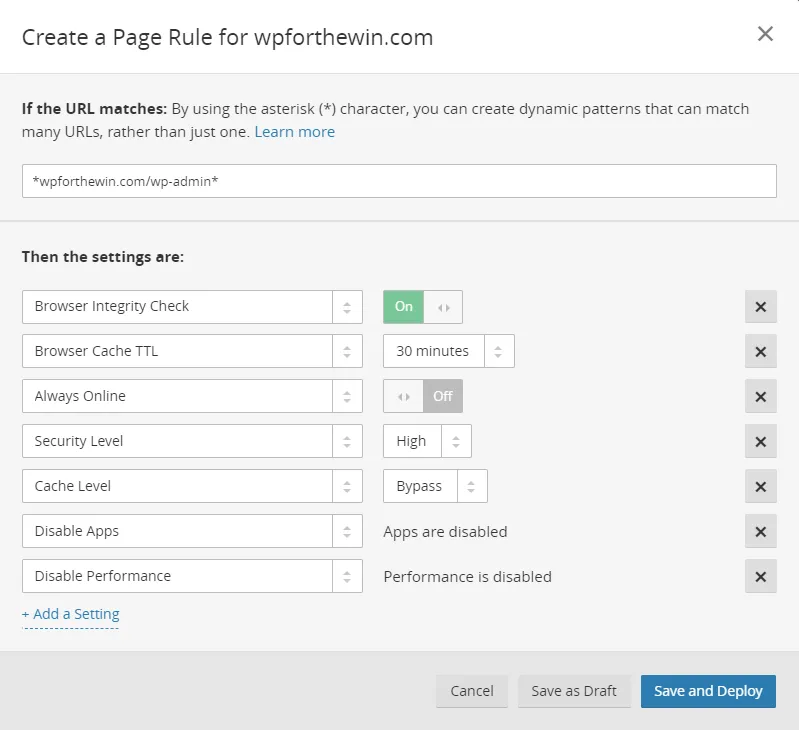This screenshot has height=730, width=799.
Task: Remove the Always Online setting
Action: tap(760, 396)
